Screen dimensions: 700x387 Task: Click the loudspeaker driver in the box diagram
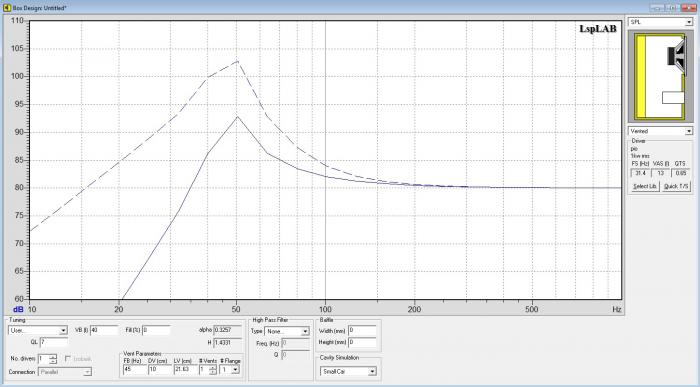point(676,56)
